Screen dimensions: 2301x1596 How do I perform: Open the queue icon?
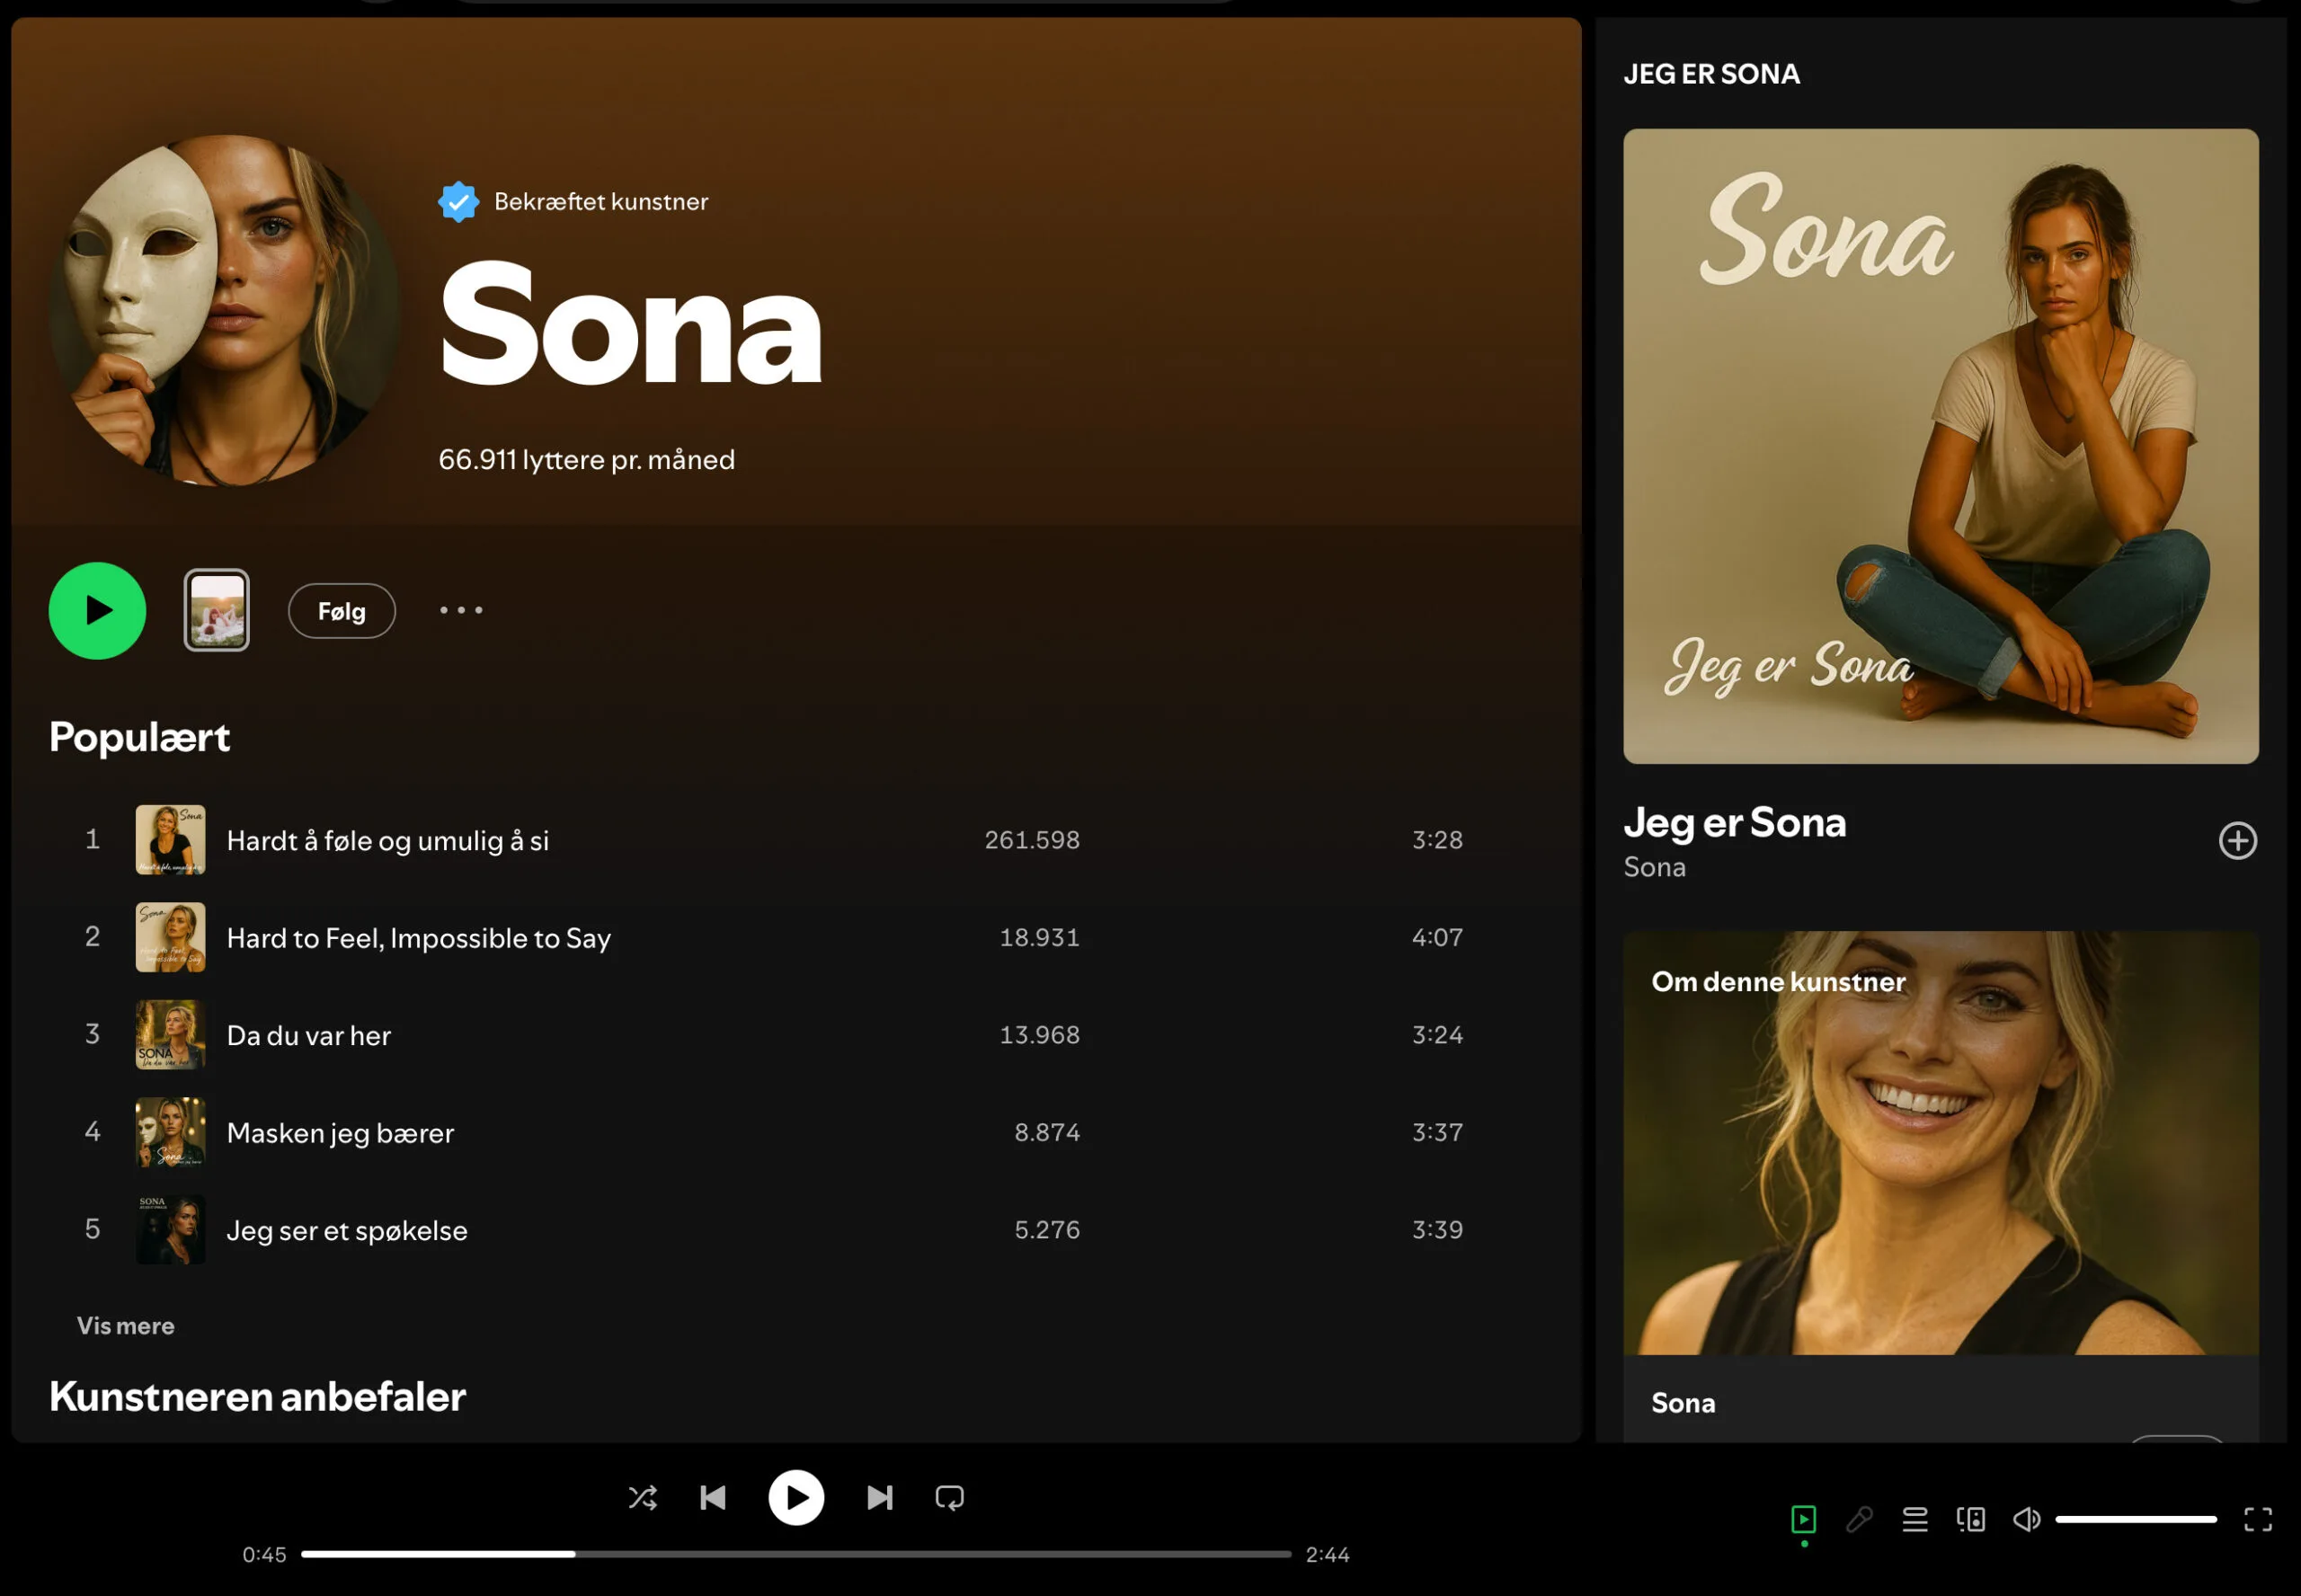(1914, 1519)
